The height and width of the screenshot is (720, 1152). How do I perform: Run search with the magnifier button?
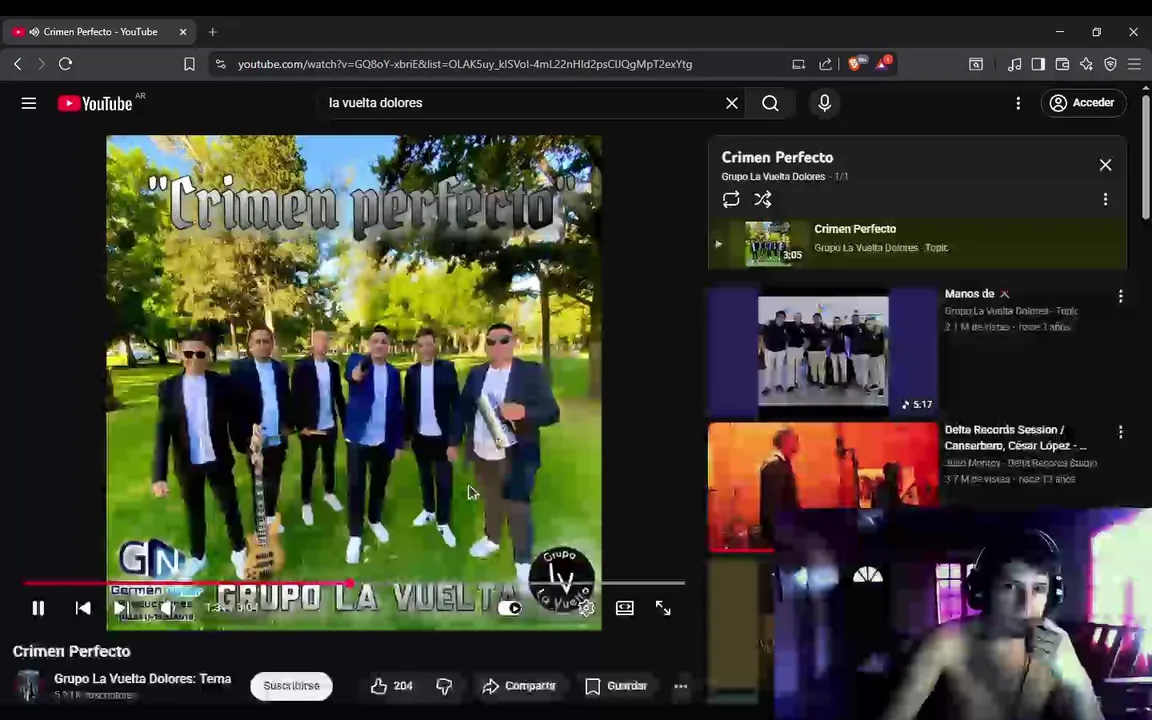[x=770, y=103]
